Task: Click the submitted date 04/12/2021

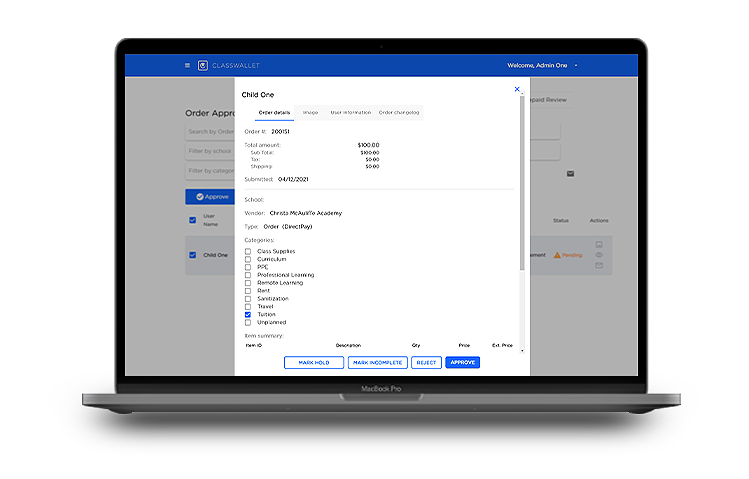Action: pyautogui.click(x=293, y=180)
